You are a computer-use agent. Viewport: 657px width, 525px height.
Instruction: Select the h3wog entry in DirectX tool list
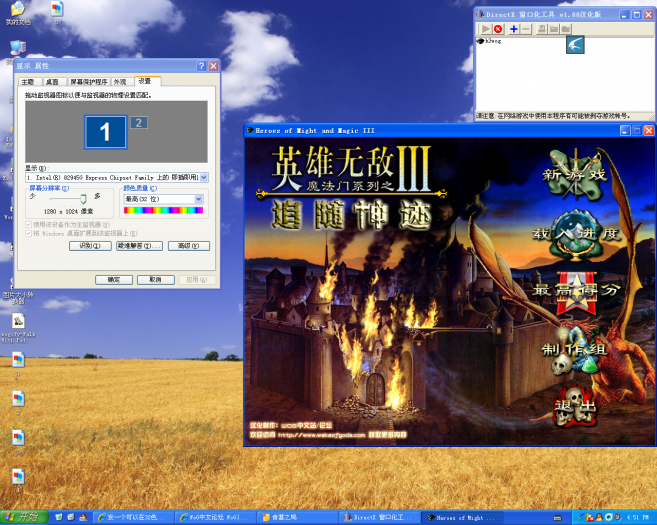pos(489,41)
